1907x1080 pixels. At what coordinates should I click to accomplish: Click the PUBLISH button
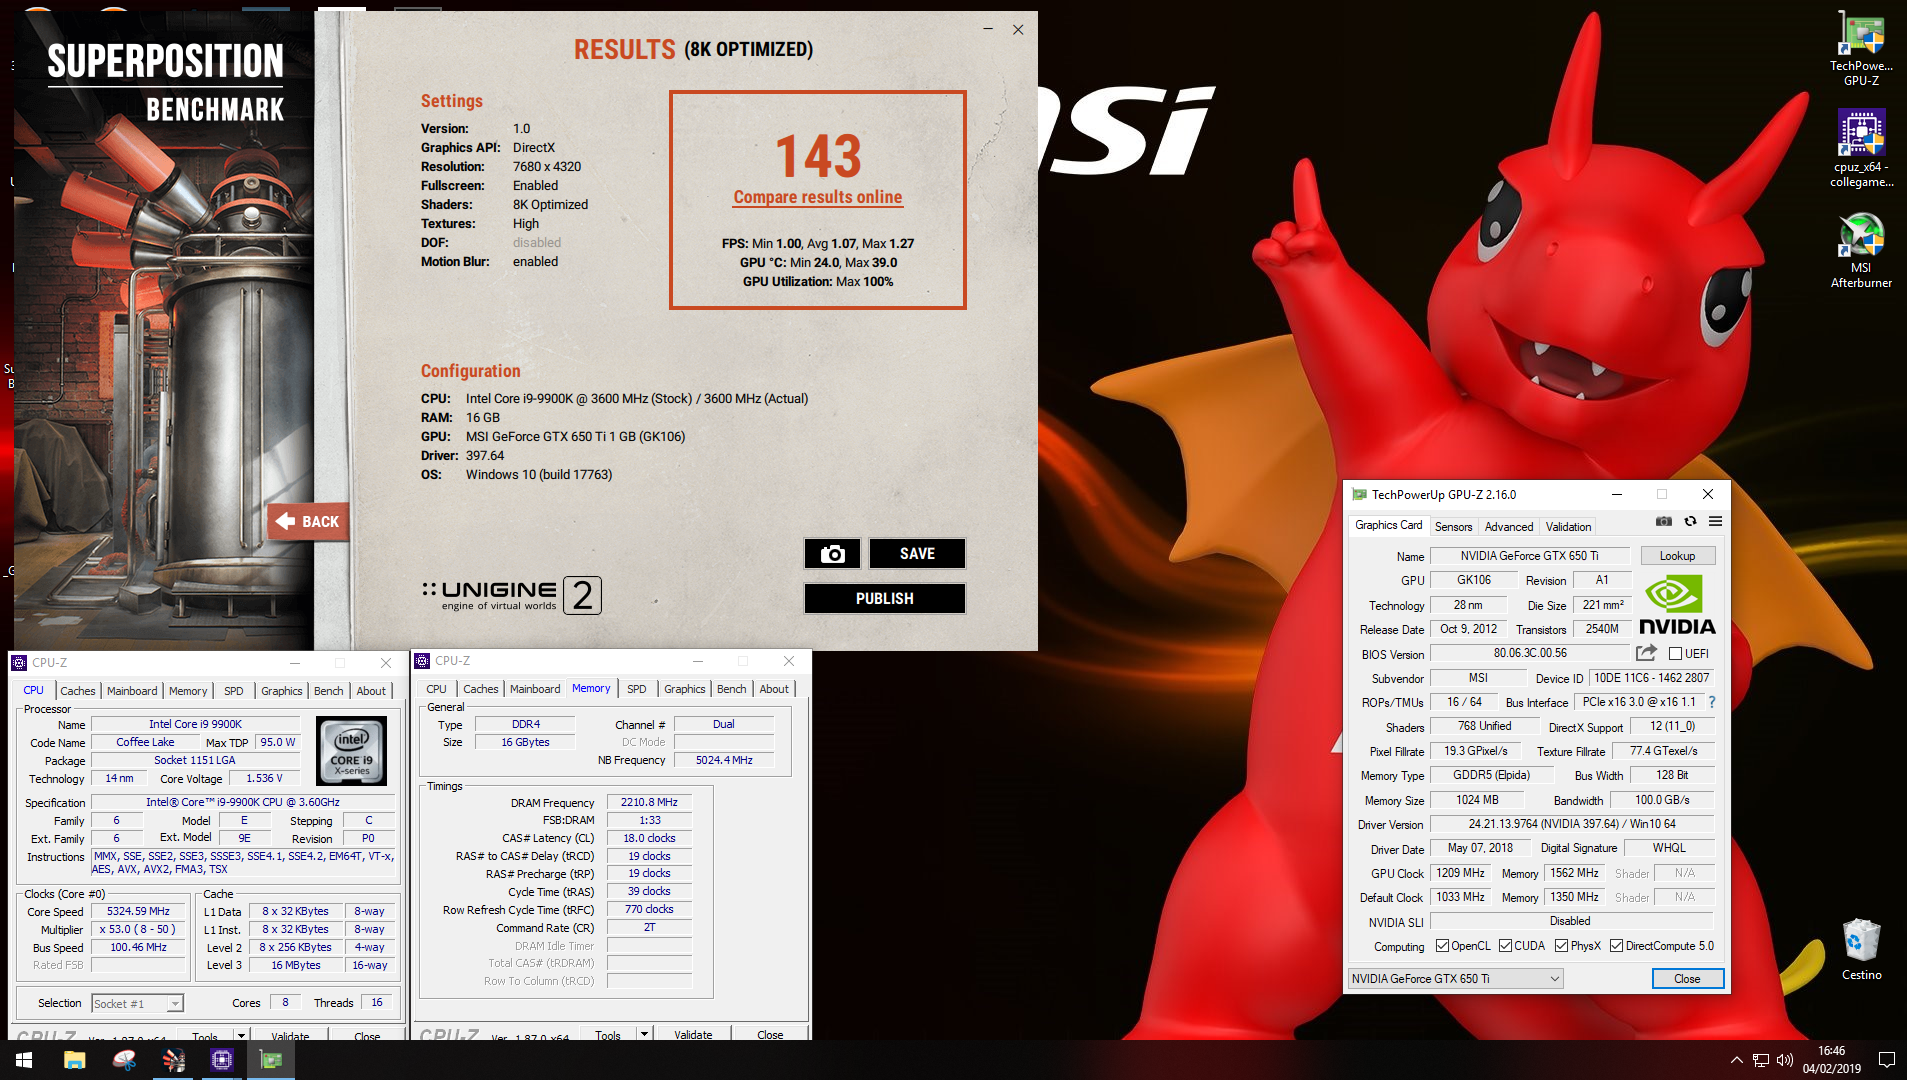(884, 598)
